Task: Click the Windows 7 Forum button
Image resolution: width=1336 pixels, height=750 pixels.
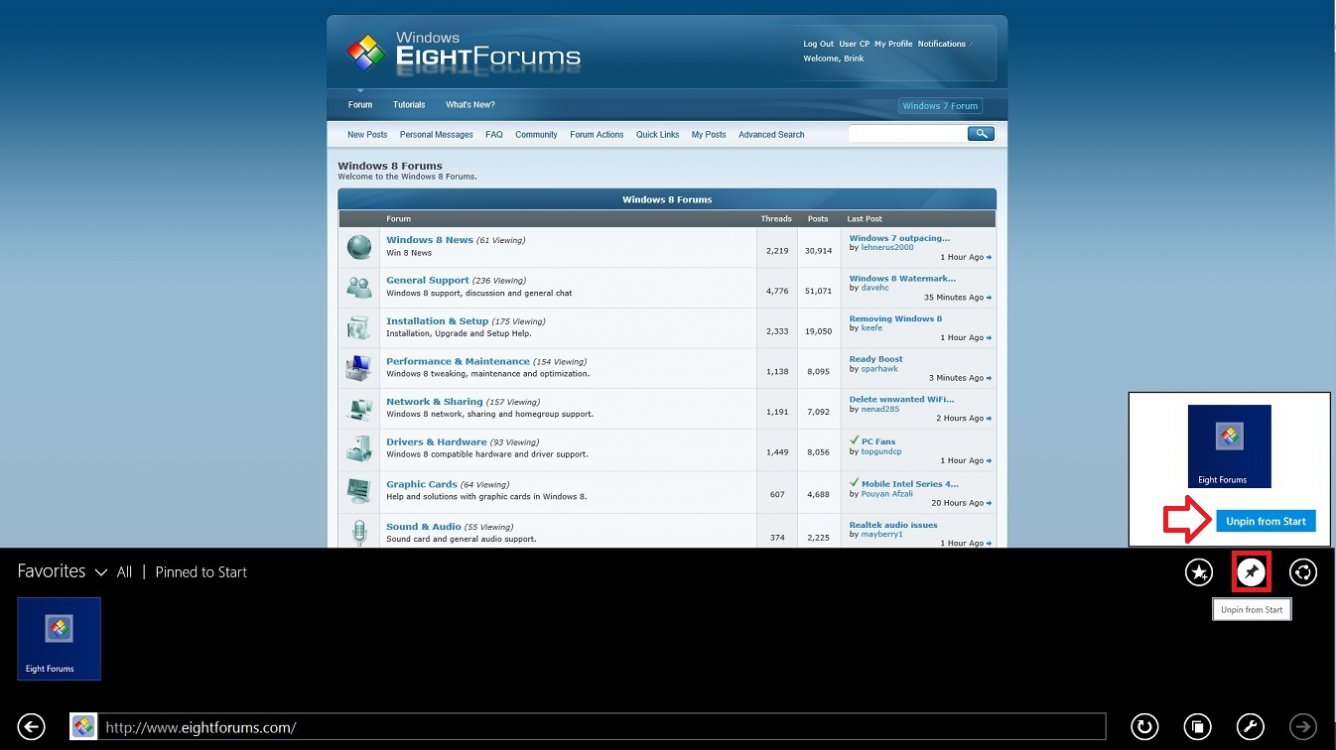Action: click(x=940, y=106)
